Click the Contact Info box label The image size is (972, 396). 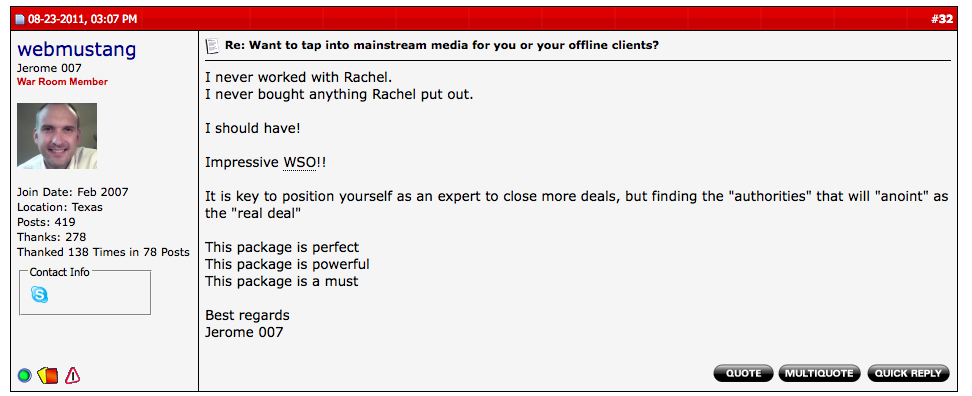tap(60, 272)
